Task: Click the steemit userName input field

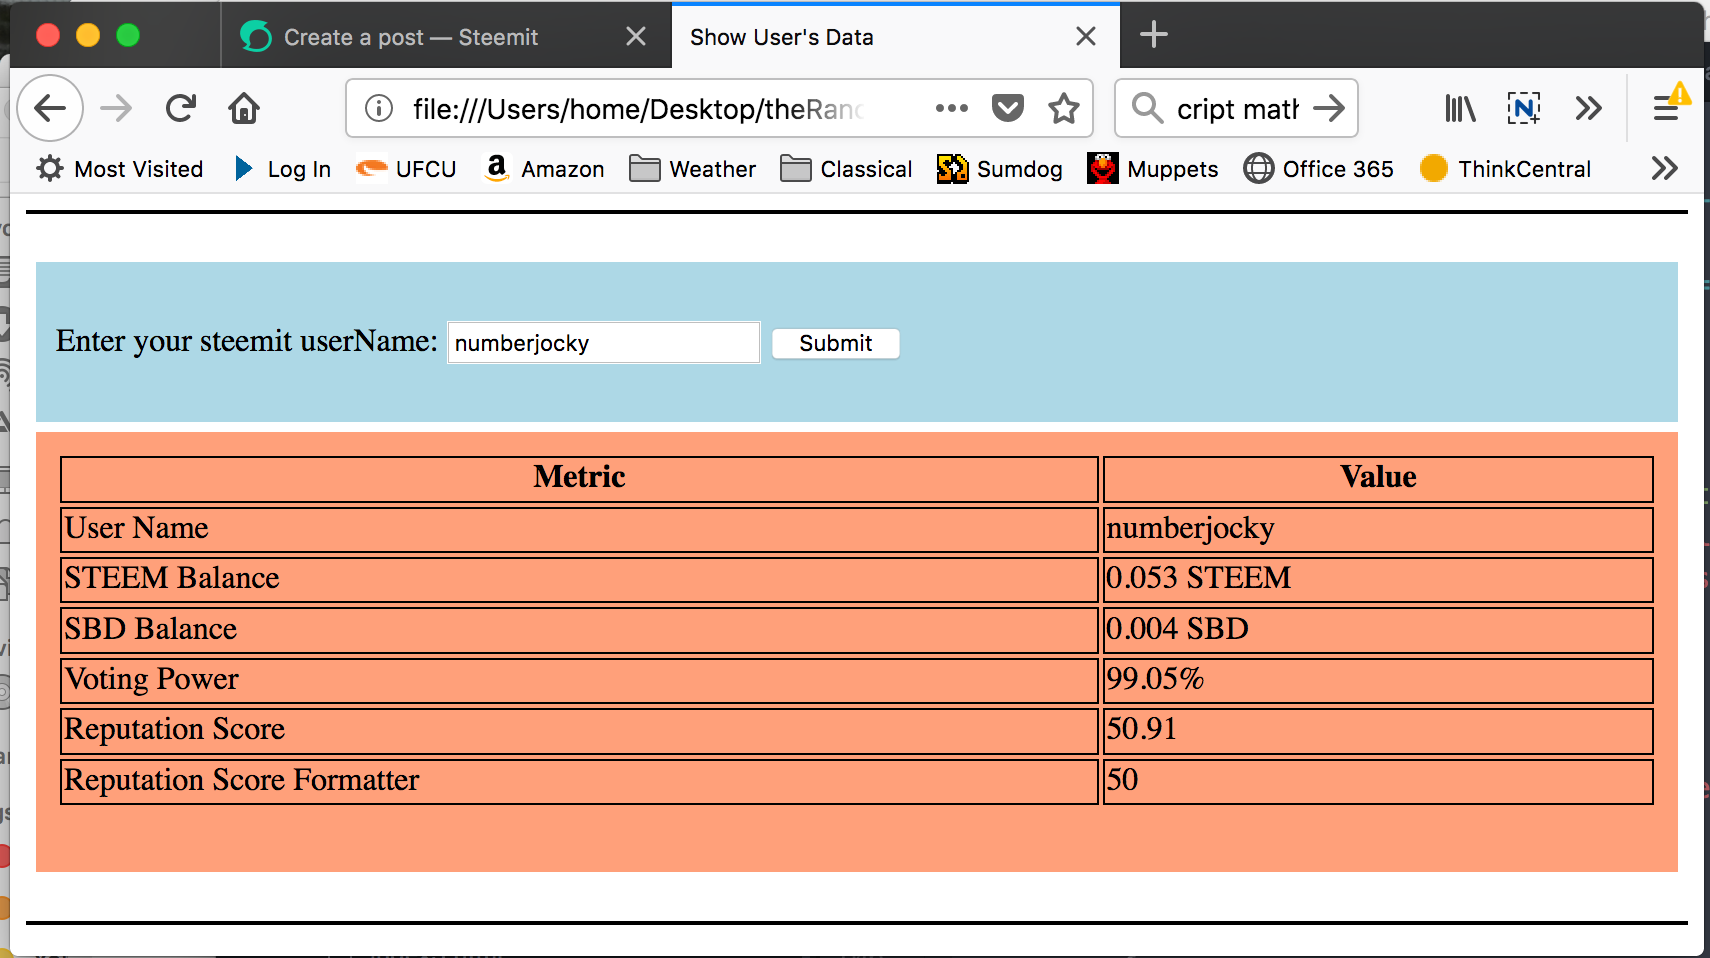Action: tap(604, 343)
